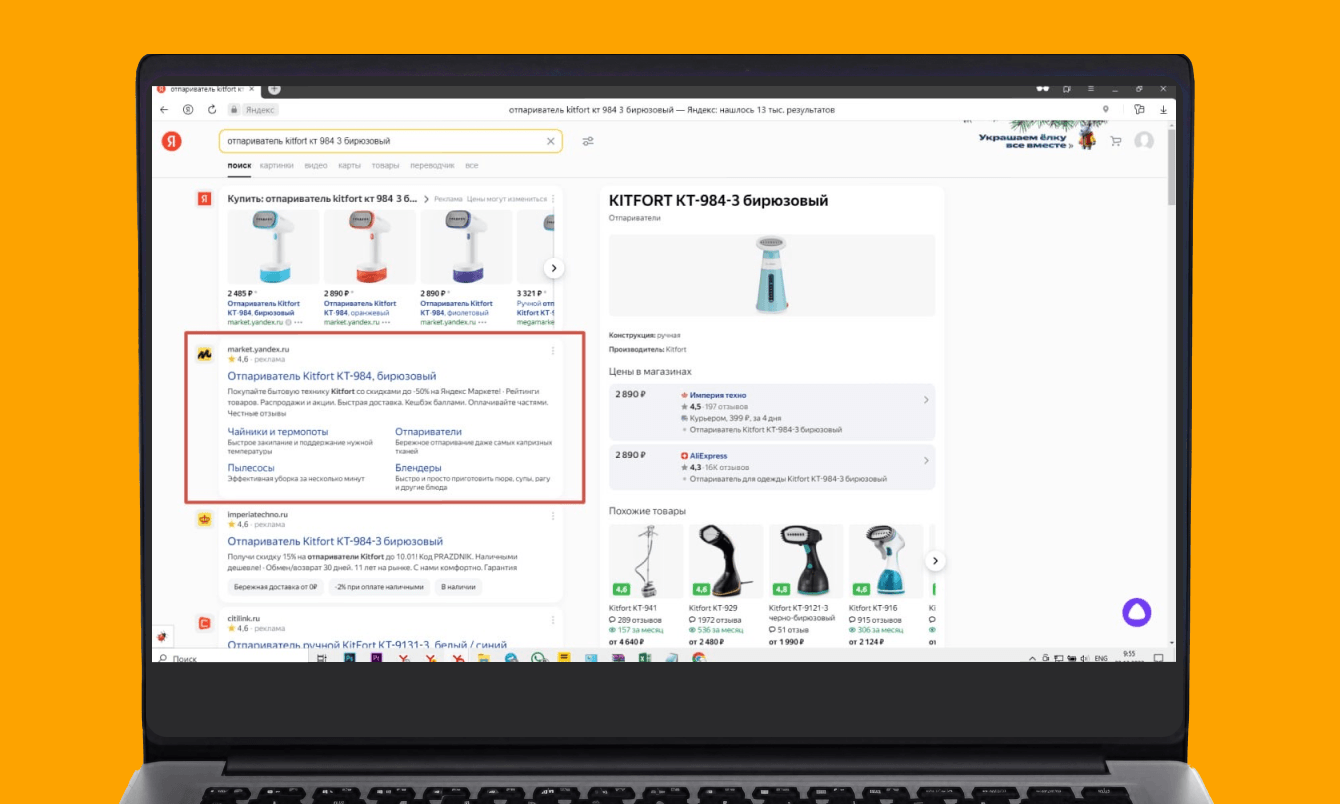The height and width of the screenshot is (804, 1340).
Task: Open the 'все' search tab
Action: [471, 165]
